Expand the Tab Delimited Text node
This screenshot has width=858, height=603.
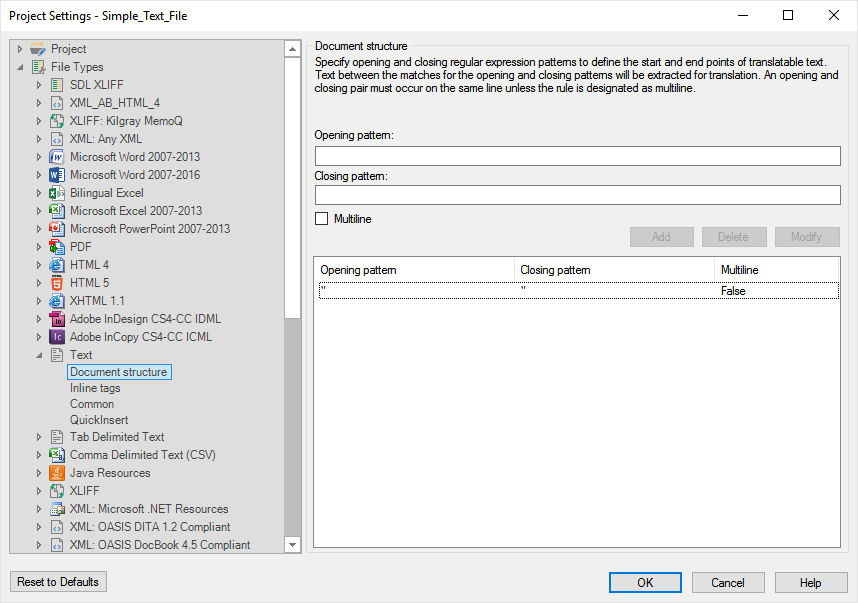(39, 437)
